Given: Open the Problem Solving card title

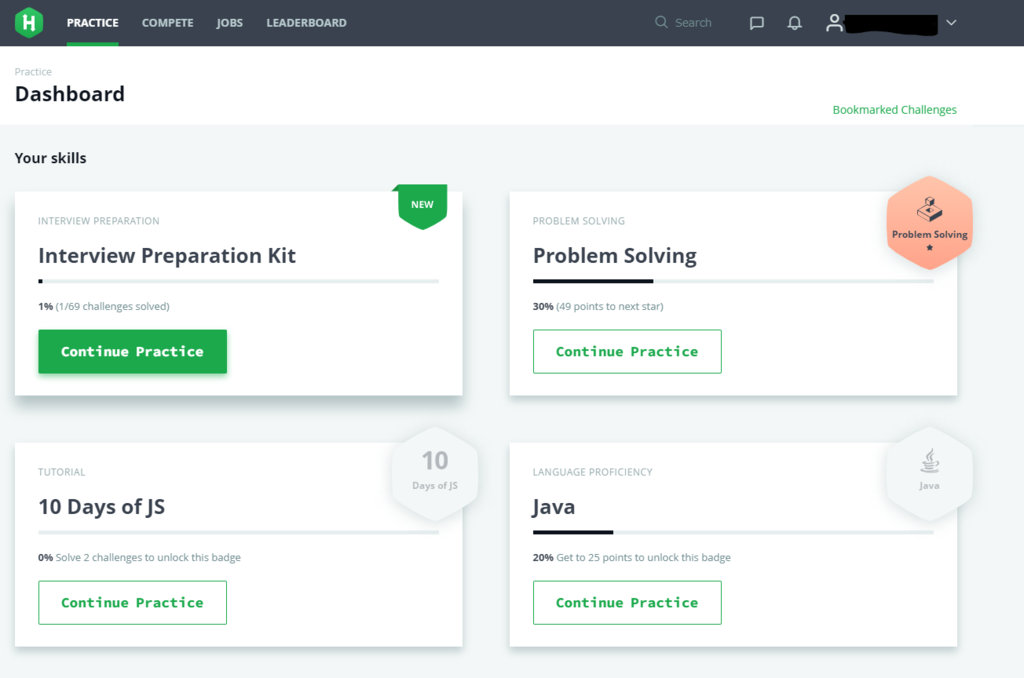Looking at the screenshot, I should click(615, 255).
